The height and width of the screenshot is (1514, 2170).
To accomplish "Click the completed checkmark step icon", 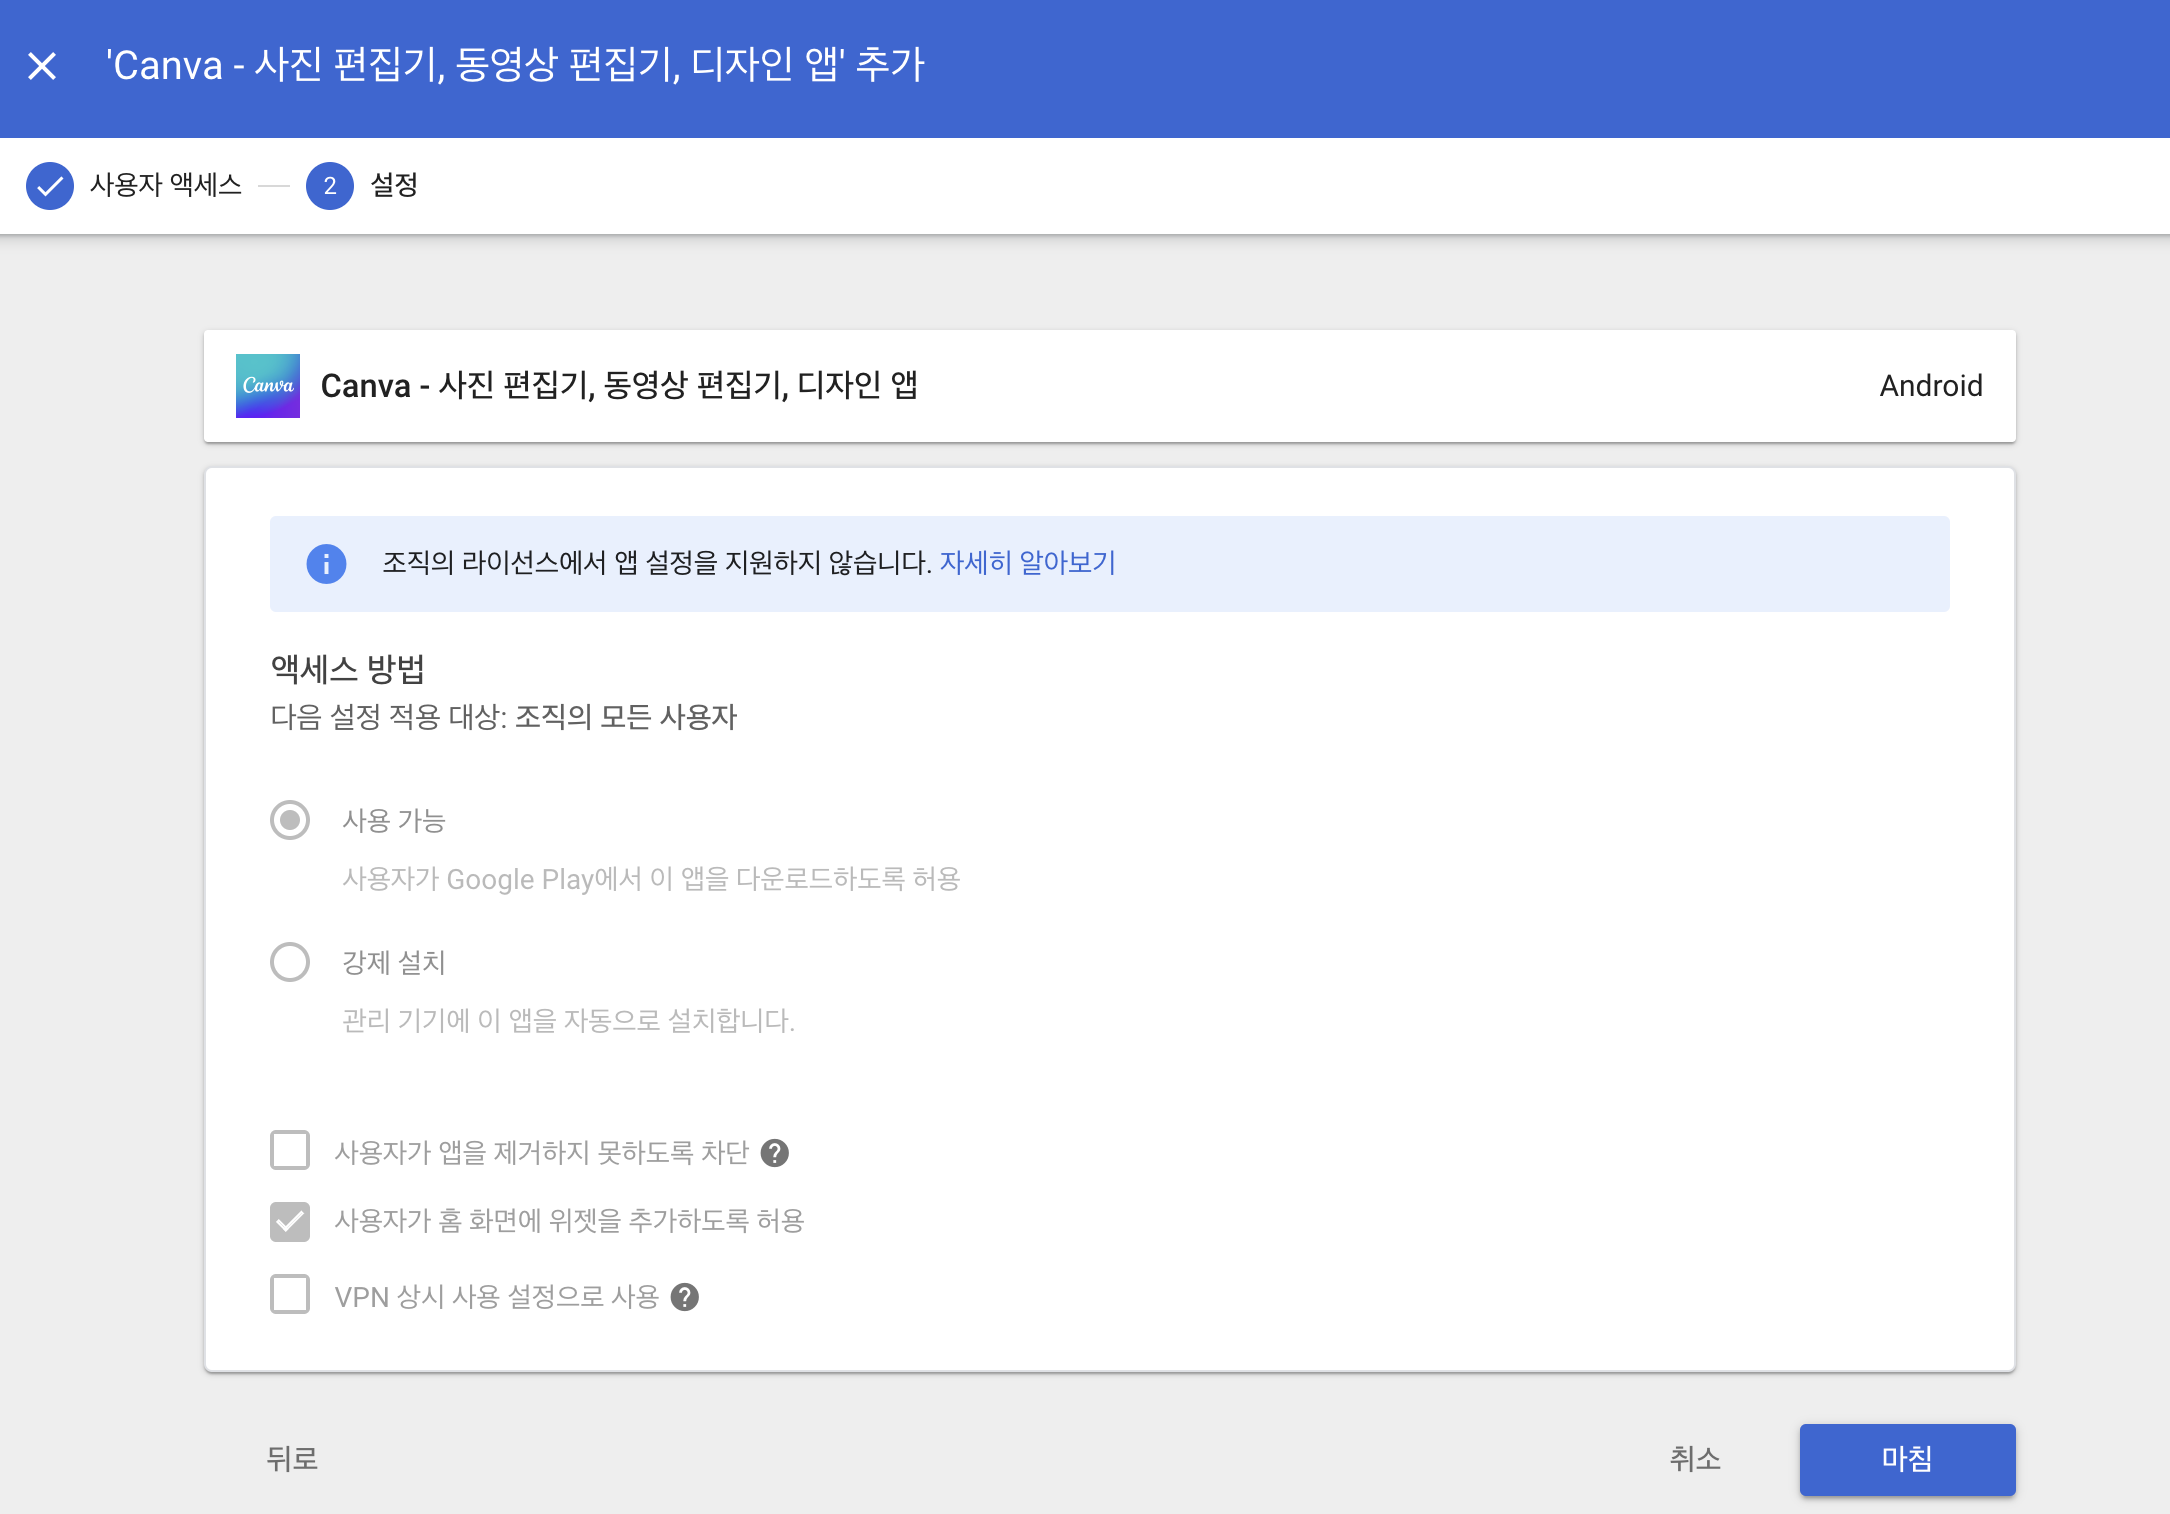I will click(49, 186).
